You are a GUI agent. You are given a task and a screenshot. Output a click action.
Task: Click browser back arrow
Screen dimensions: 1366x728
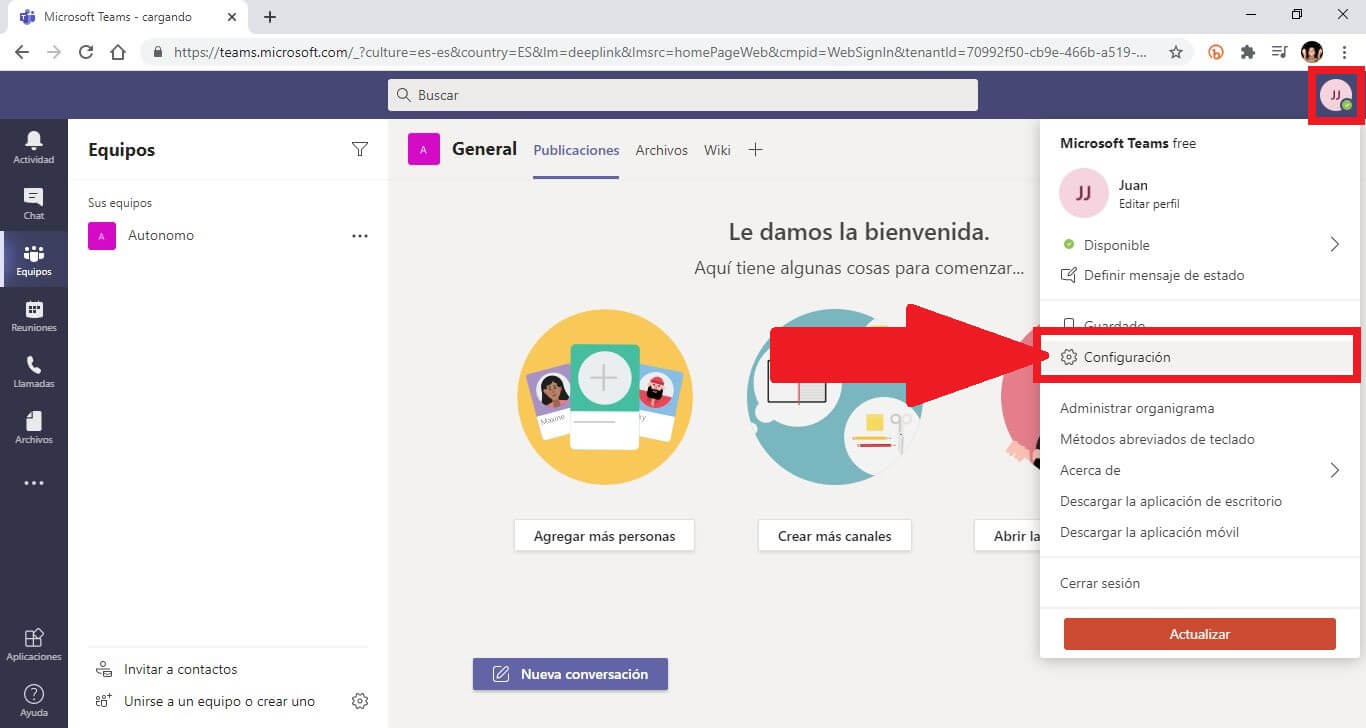[x=22, y=52]
